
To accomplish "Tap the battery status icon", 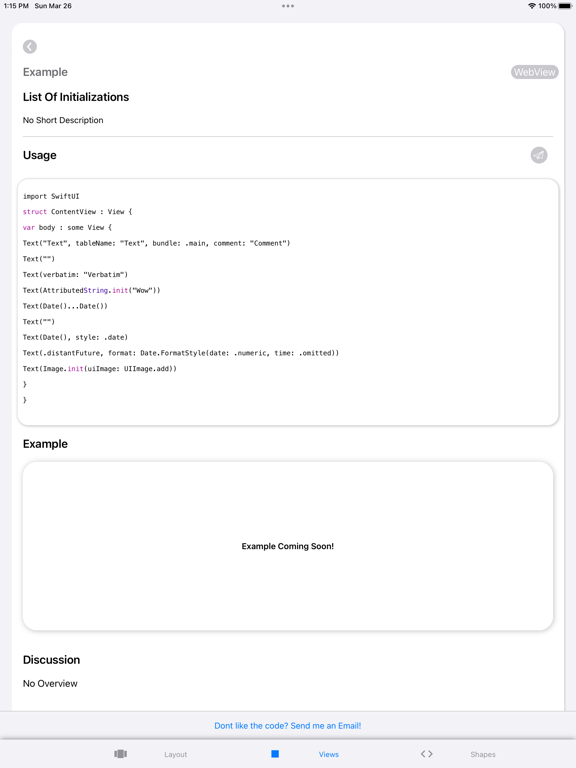I will [565, 6].
